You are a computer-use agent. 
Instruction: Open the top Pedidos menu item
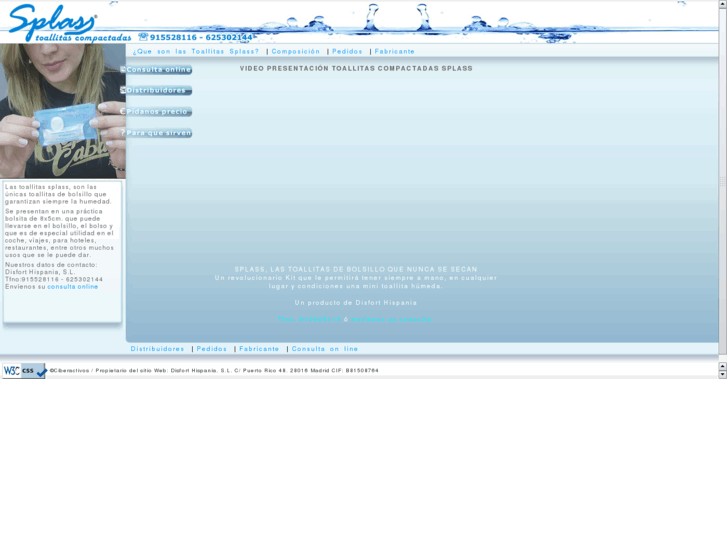pos(347,51)
